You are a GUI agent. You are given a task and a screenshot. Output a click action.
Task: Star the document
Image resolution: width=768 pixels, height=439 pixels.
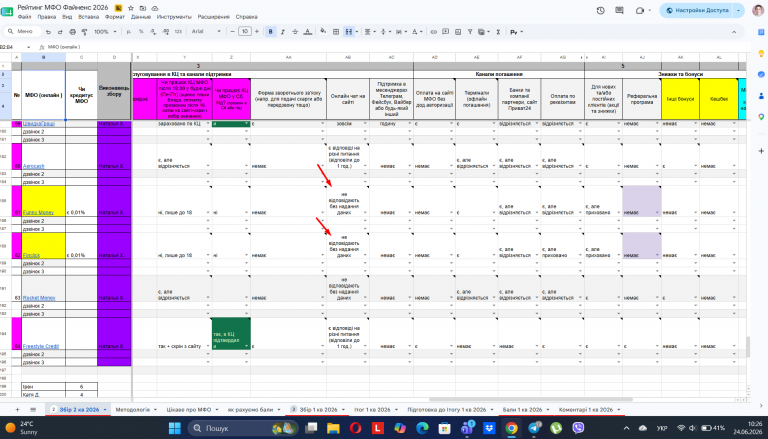131,8
